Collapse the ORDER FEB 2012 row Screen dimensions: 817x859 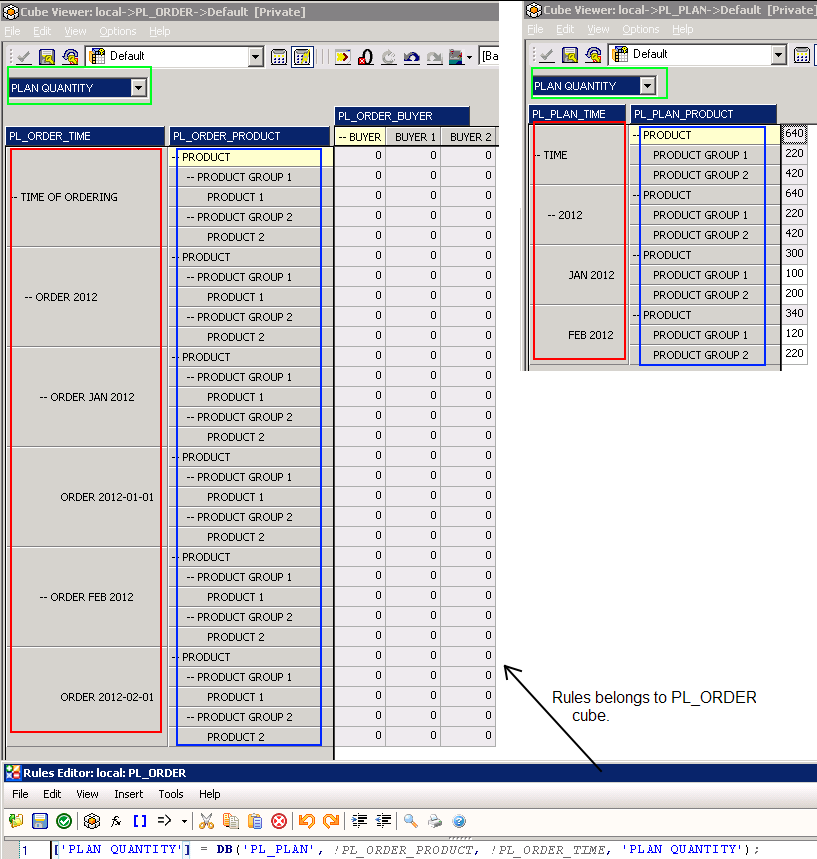point(43,597)
